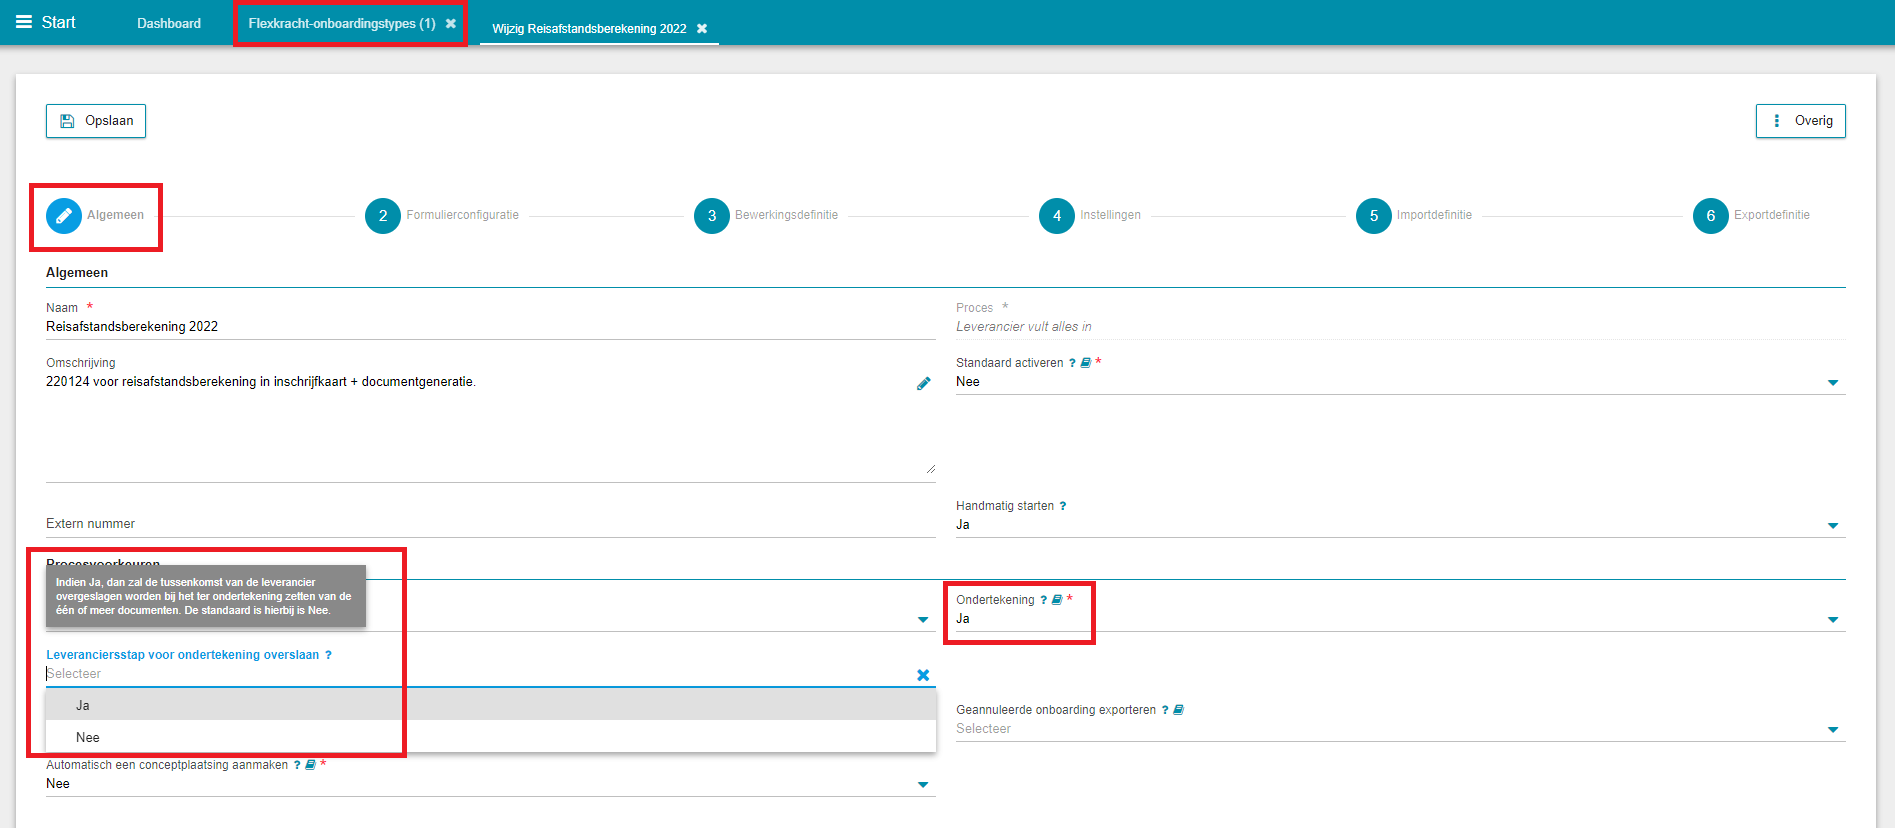Show help for Handmatig starten
The width and height of the screenshot is (1895, 828).
pyautogui.click(x=1063, y=506)
